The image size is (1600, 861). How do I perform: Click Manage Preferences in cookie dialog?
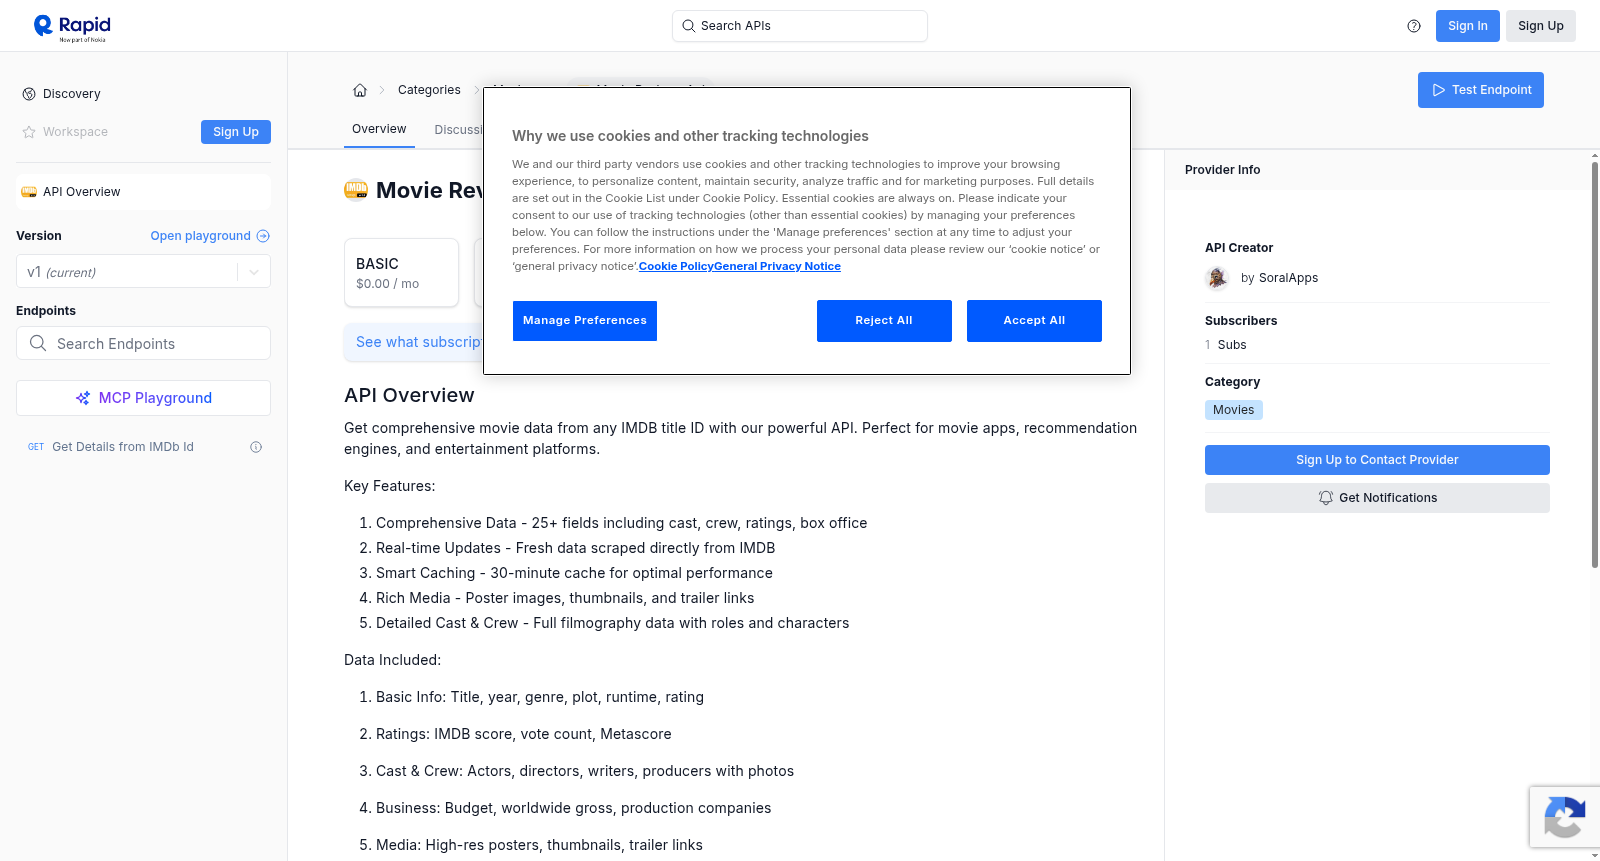[585, 321]
